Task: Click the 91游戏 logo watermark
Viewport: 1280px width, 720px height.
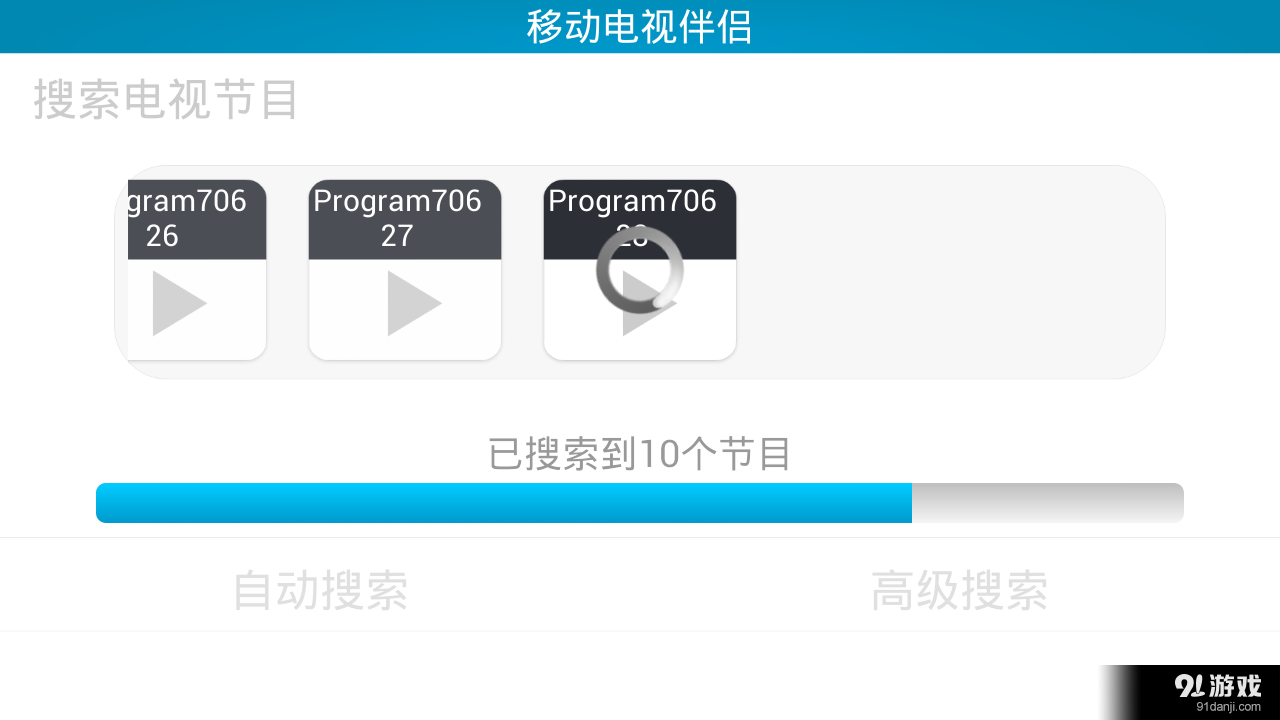Action: [1218, 686]
